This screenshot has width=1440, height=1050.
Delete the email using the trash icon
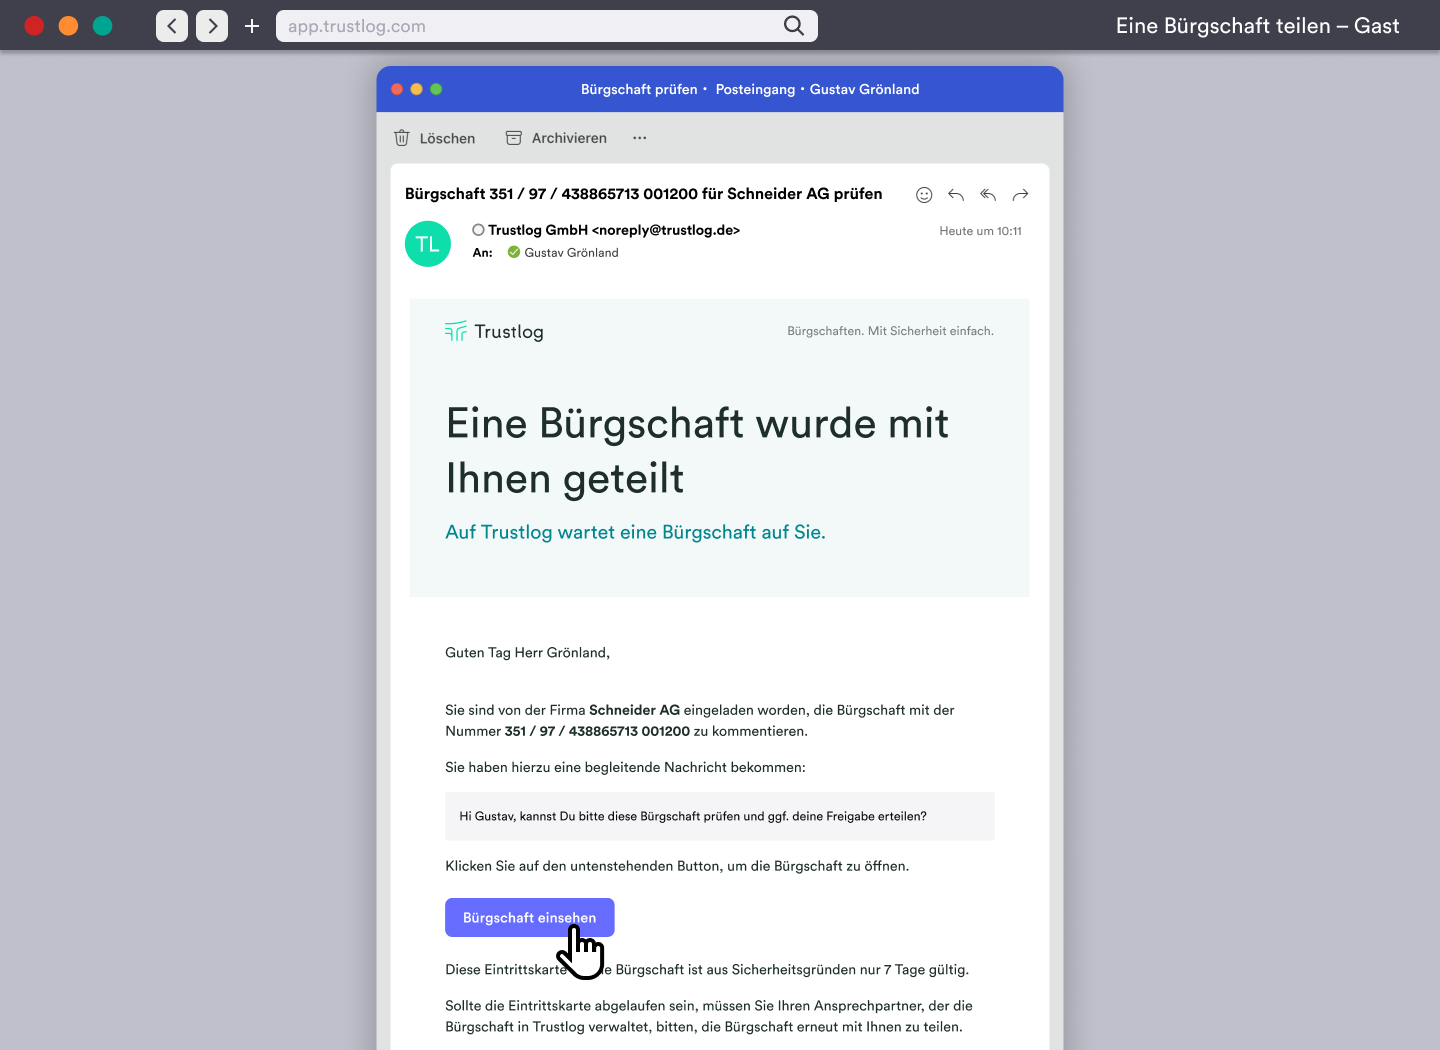pos(402,138)
